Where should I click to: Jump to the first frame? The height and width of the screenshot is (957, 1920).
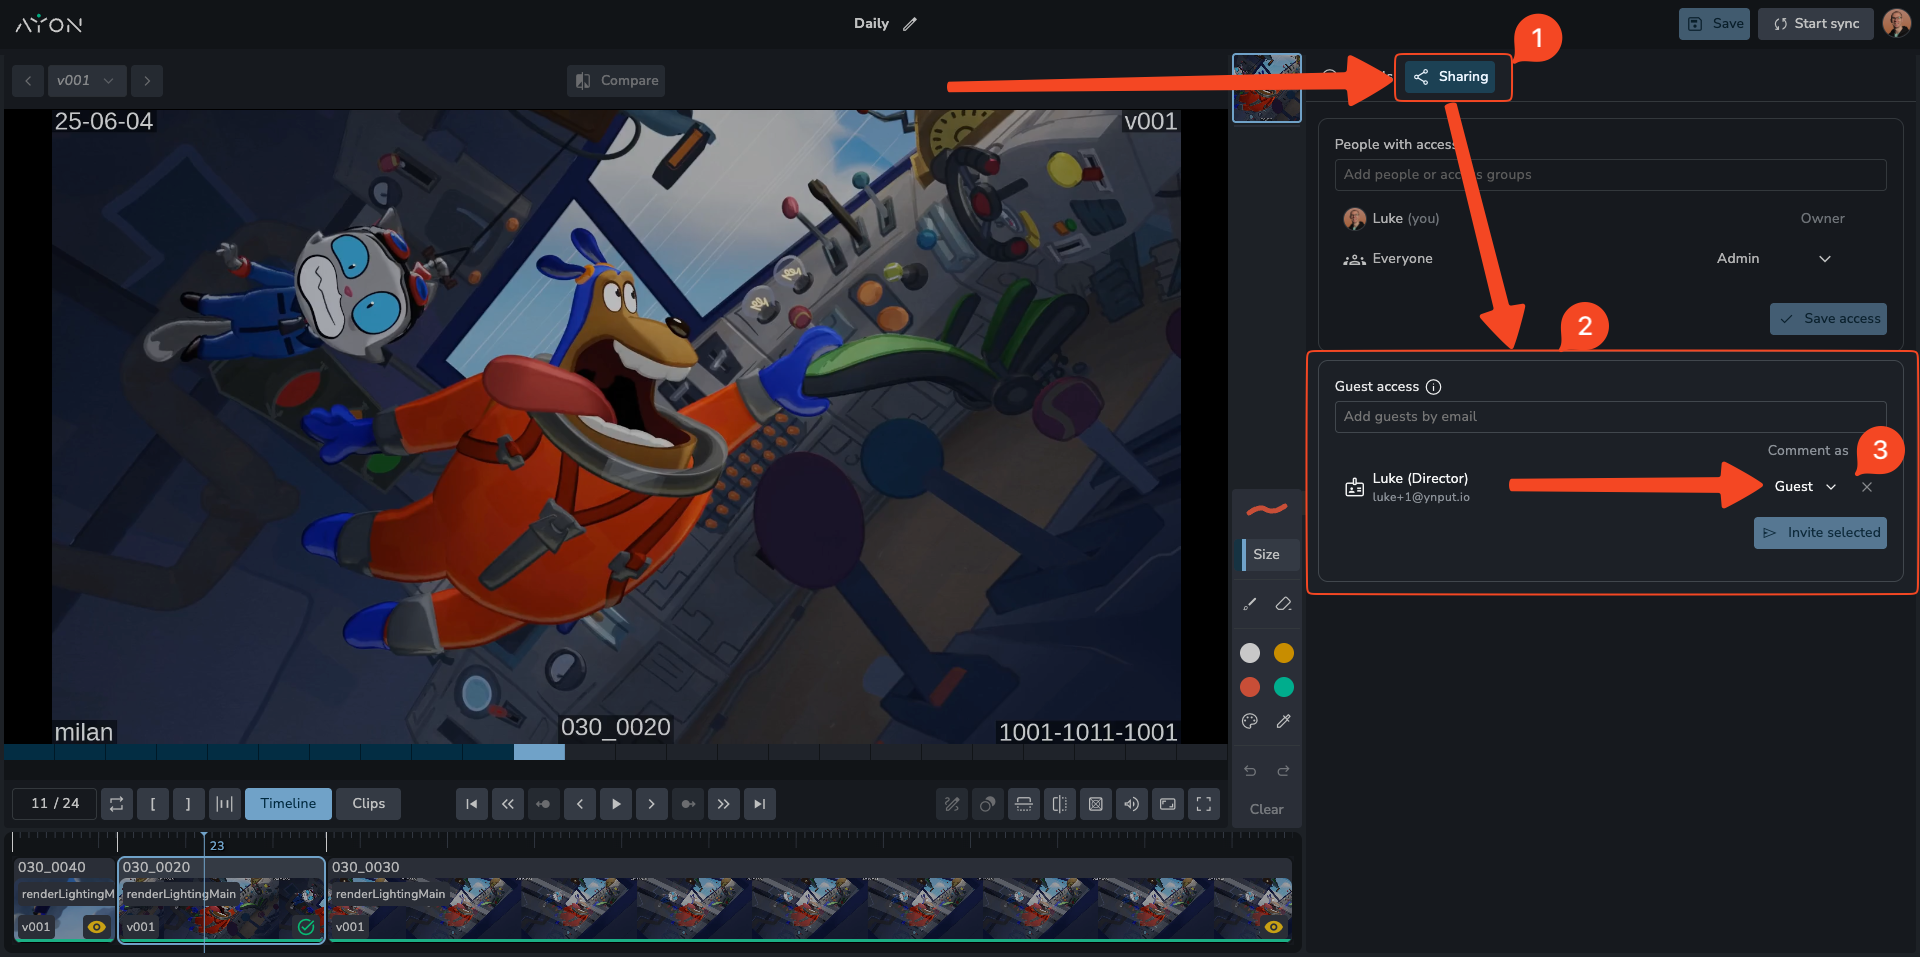(x=472, y=804)
